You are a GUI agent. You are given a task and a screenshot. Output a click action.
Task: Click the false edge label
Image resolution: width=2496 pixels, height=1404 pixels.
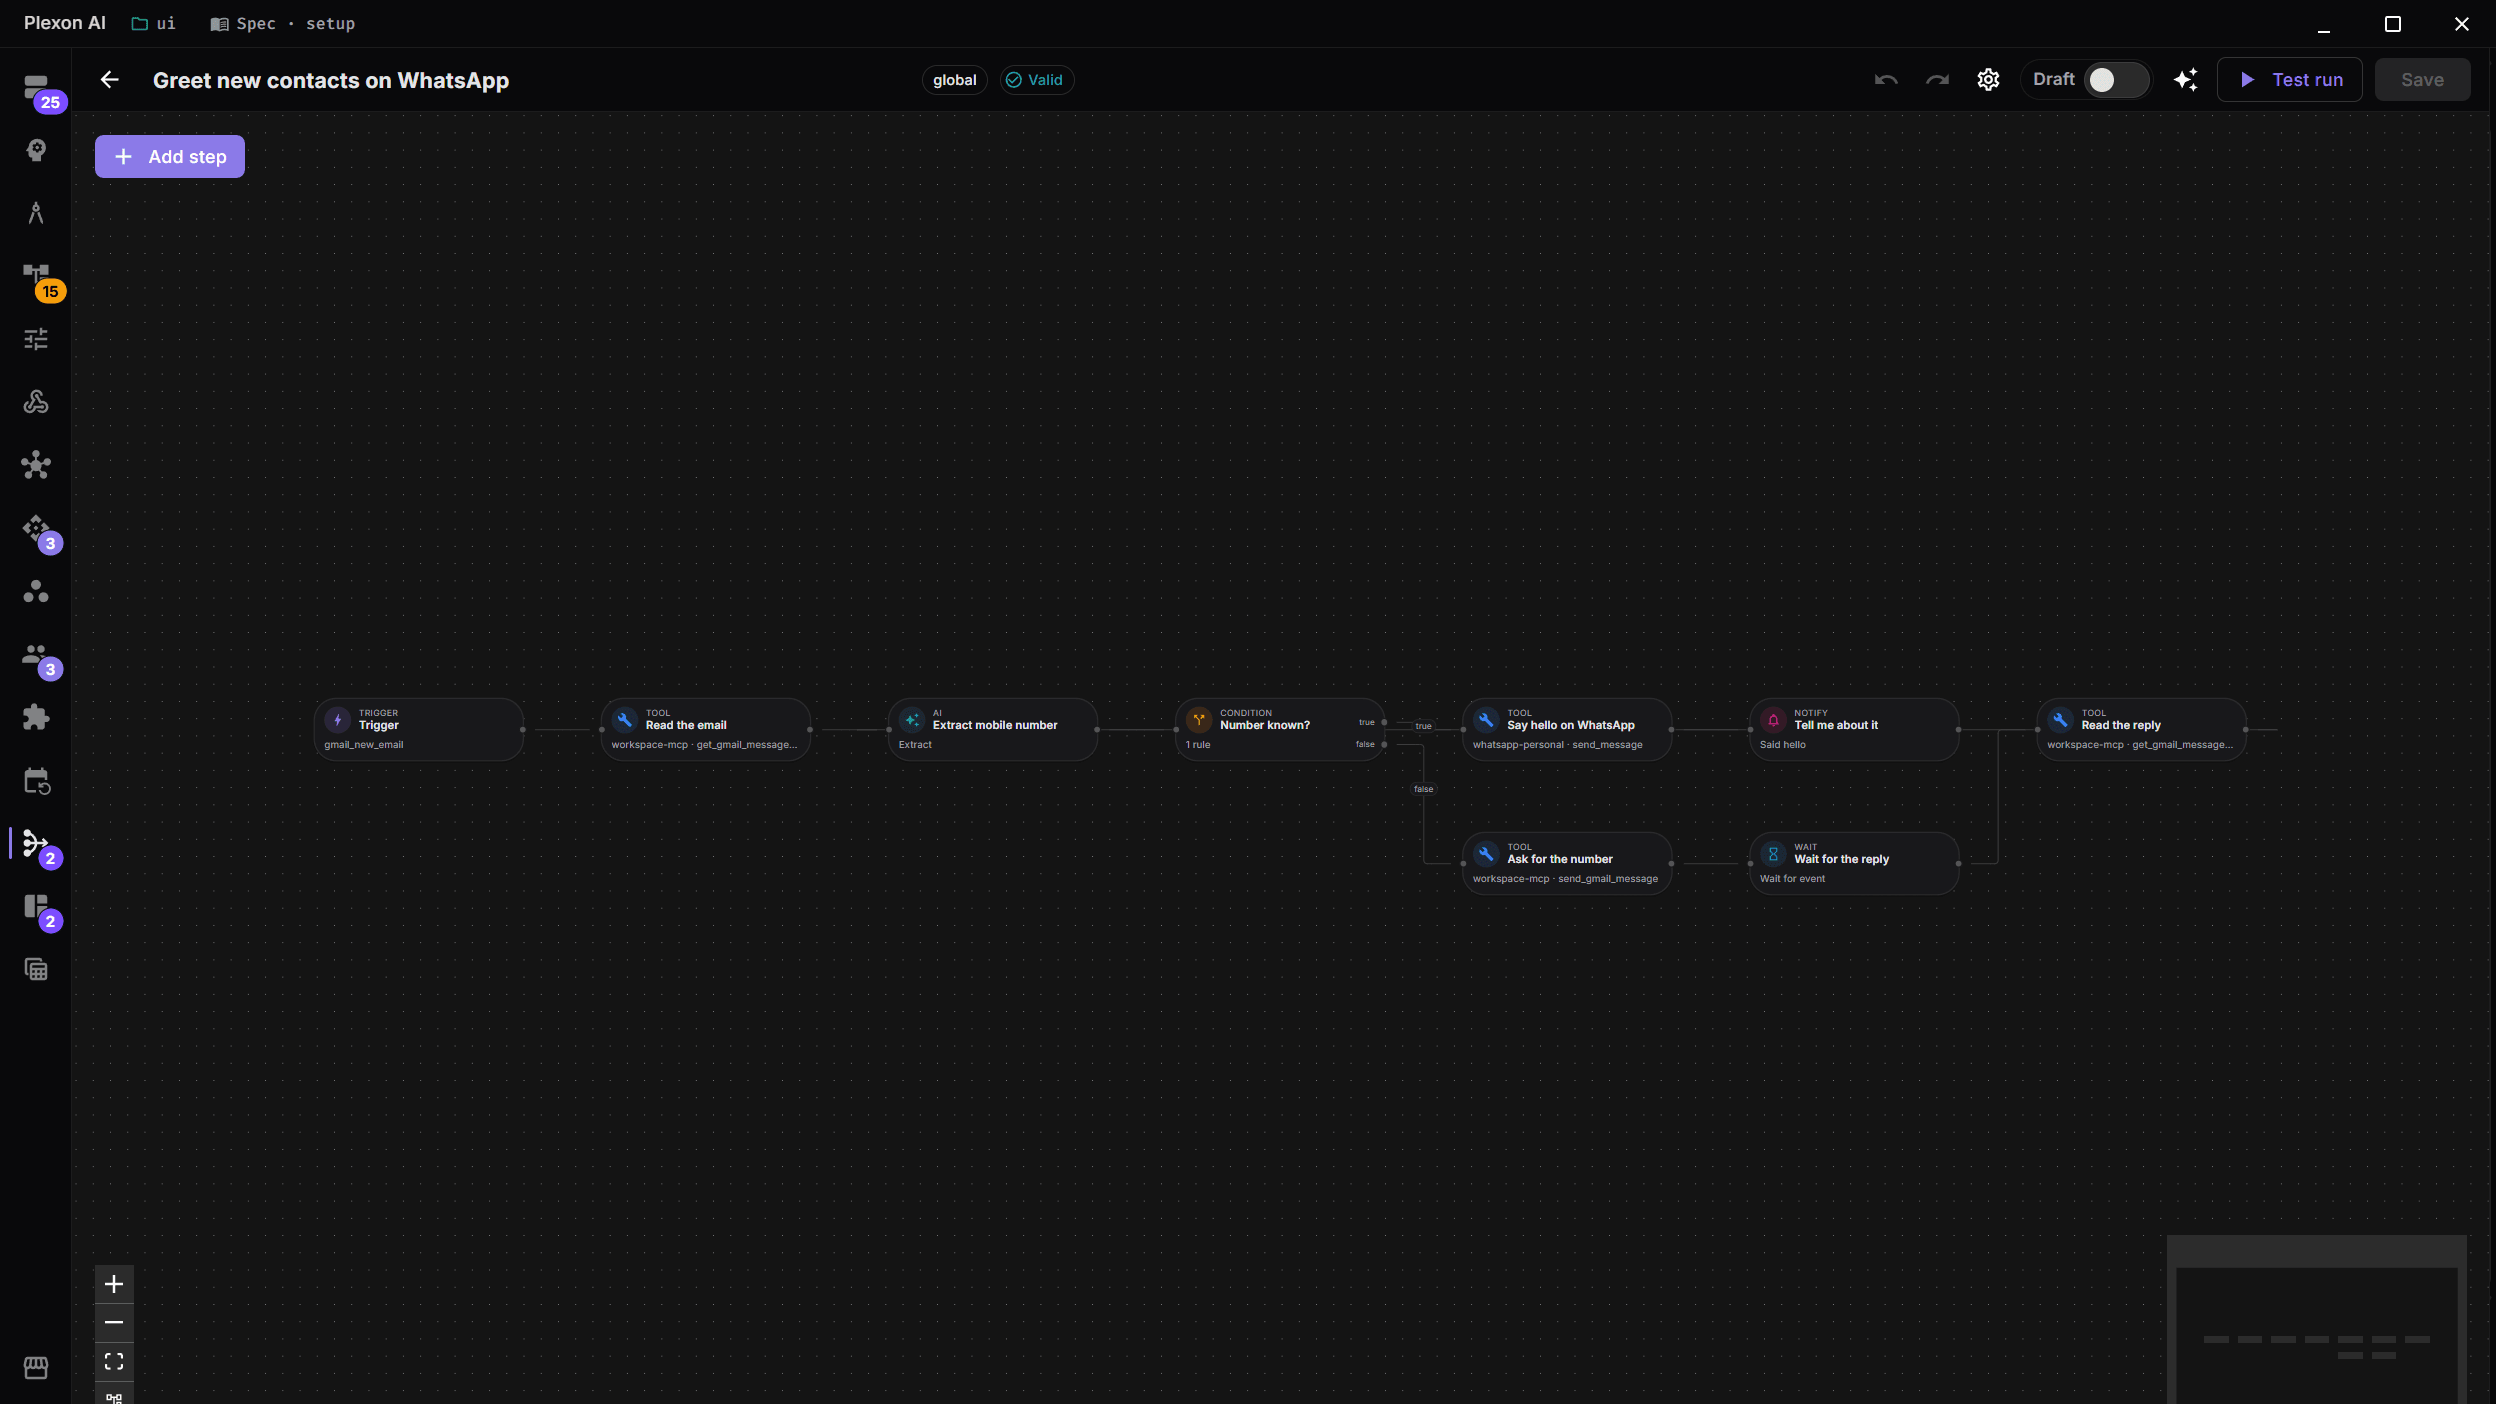point(1423,789)
